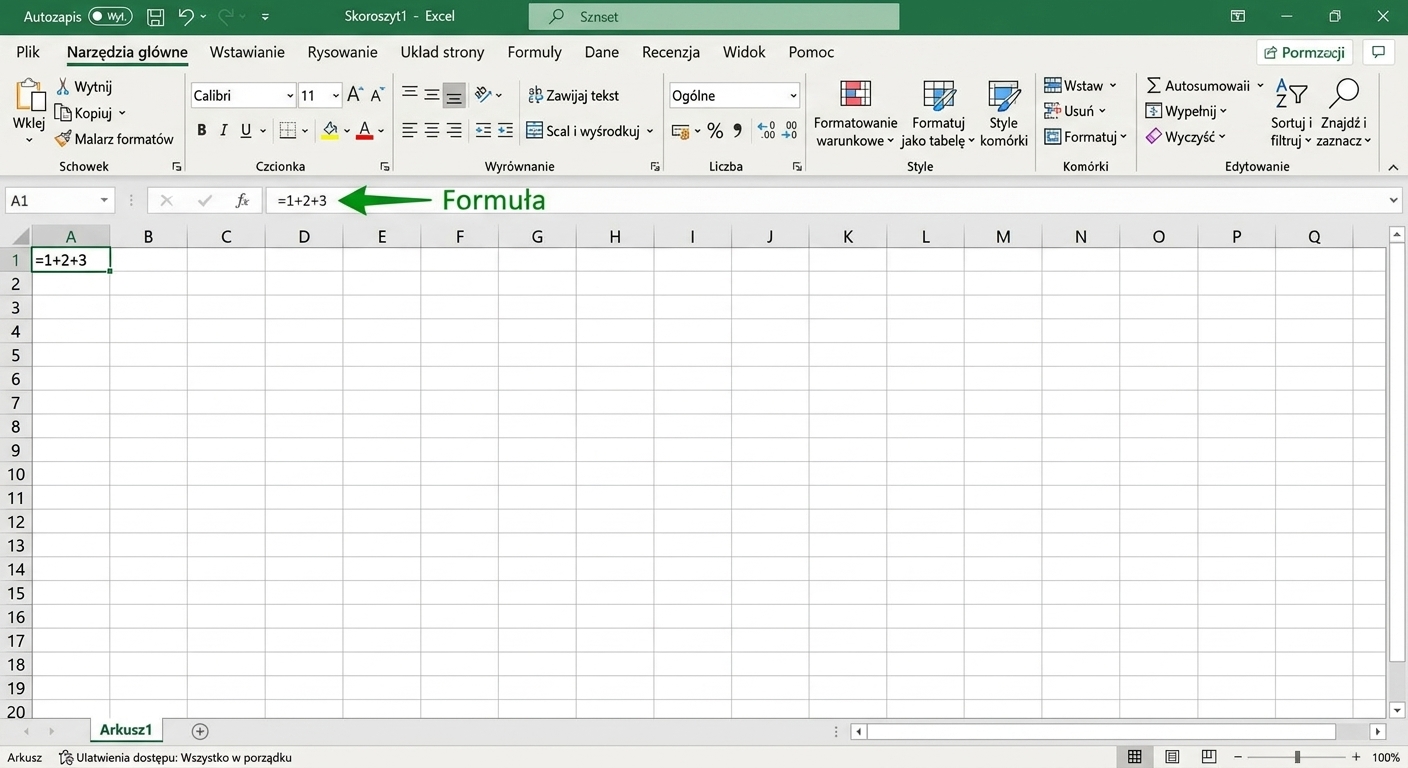1408x768 pixels.
Task: Switch to Normal view icon
Action: pos(1135,757)
